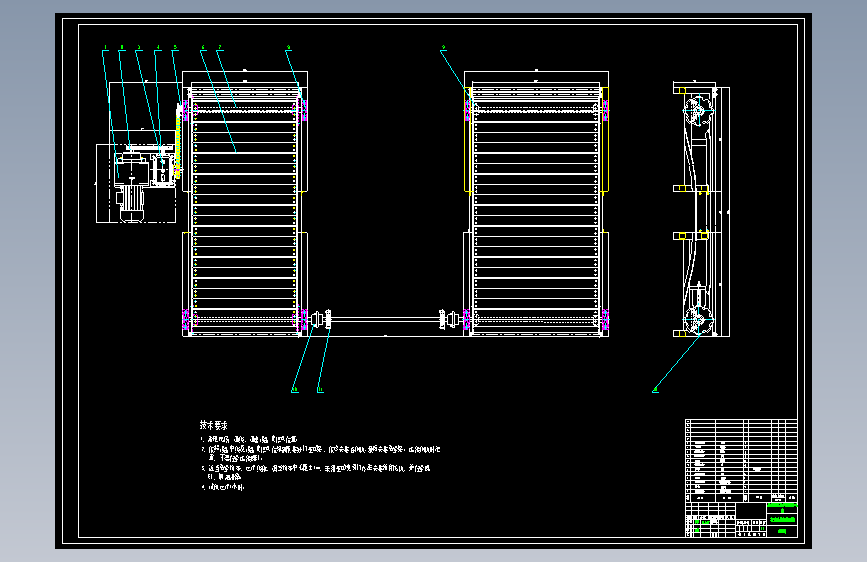Click the green drawing title in the title block
Image resolution: width=867 pixels, height=562 pixels.
click(782, 519)
